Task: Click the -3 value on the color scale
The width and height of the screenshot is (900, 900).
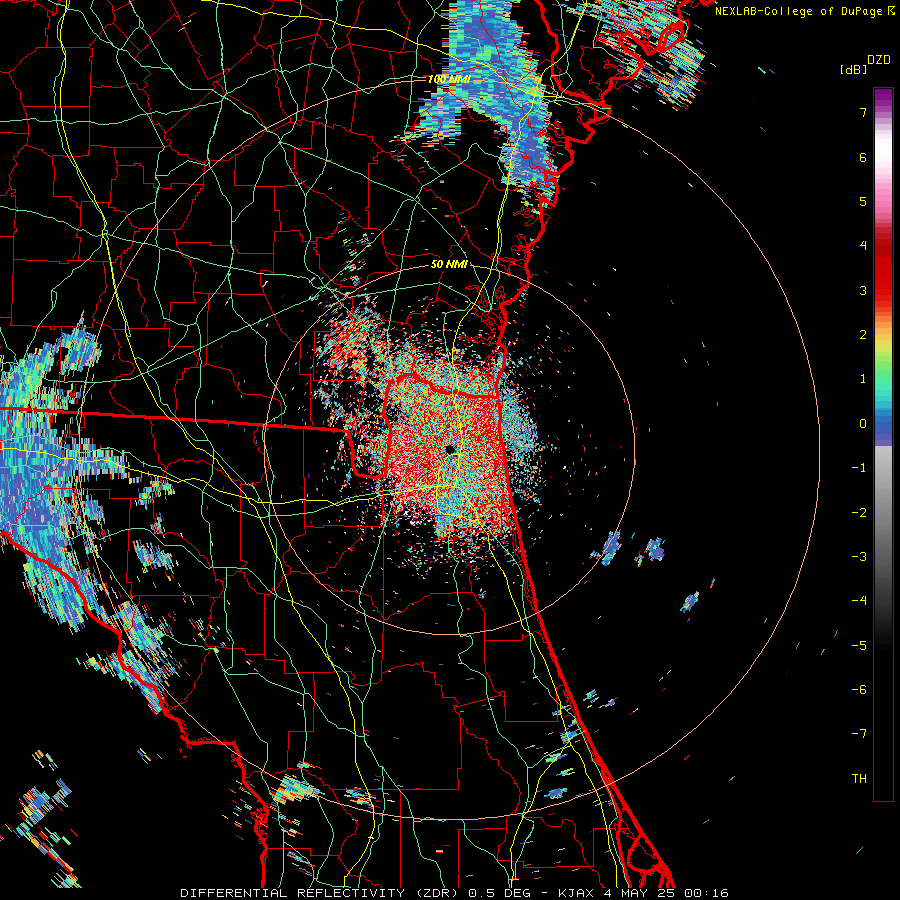Action: (859, 557)
